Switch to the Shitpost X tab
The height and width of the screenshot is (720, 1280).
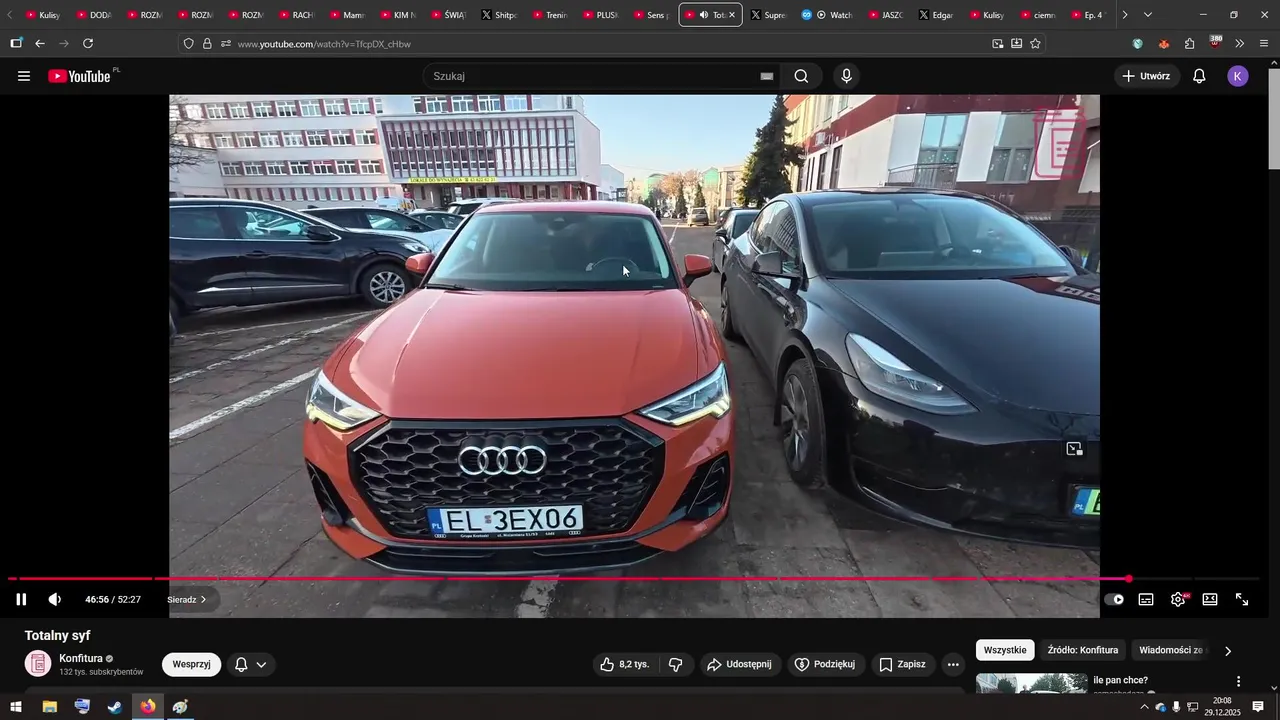click(x=499, y=15)
